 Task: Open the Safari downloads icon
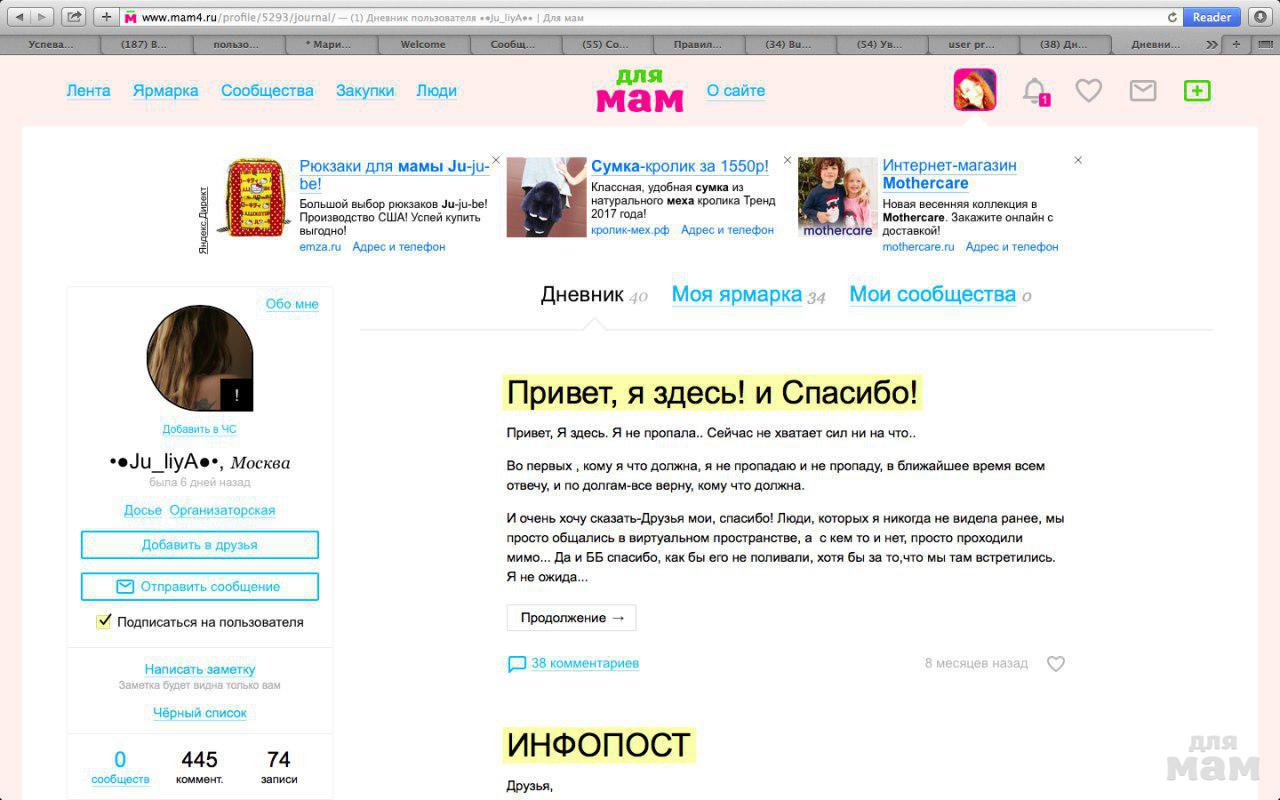coord(1259,17)
